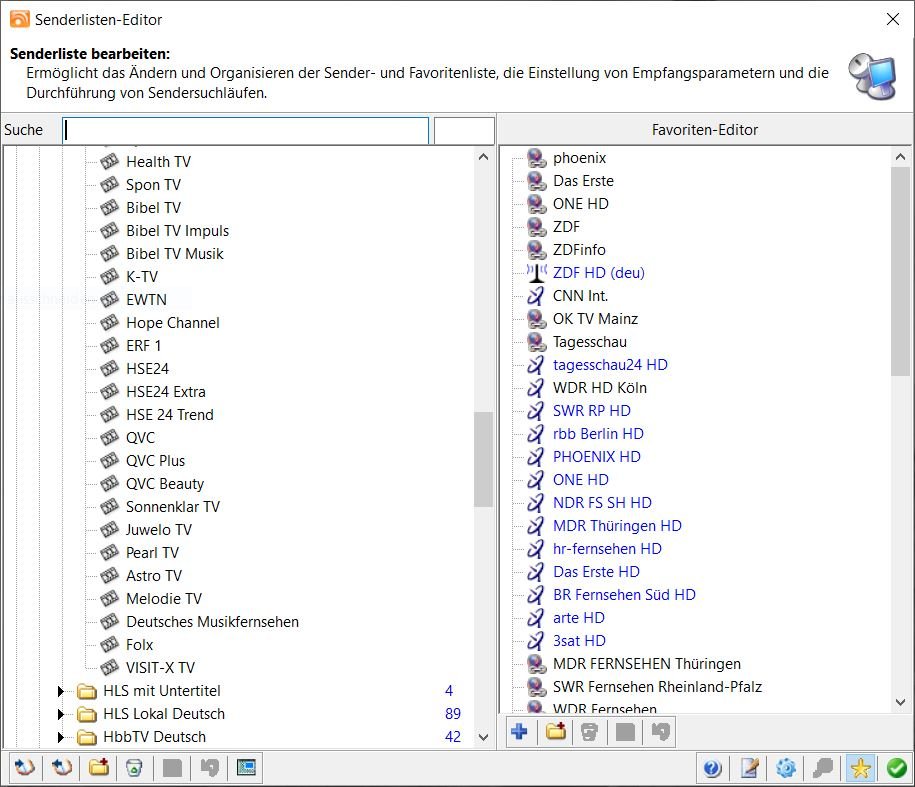Screen dimensions: 915x787
Task: Expand the HLS mit Untertitel folder
Action: 61,691
